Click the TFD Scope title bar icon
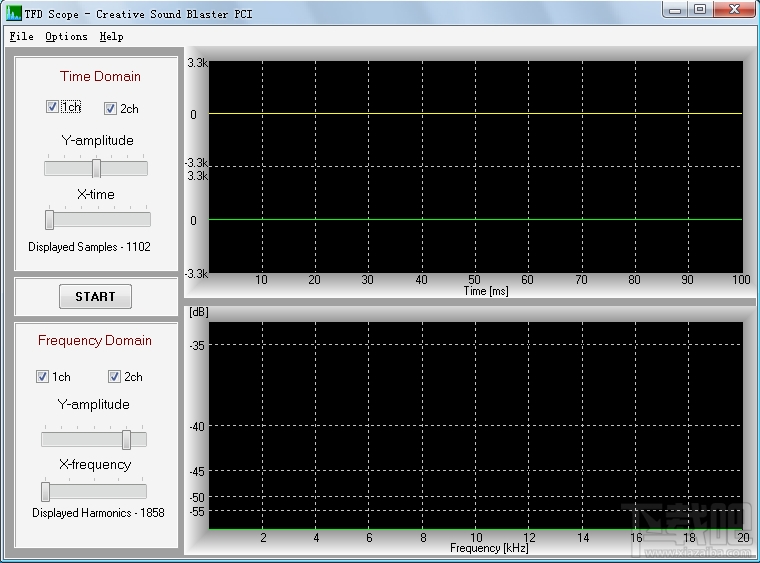 [x=13, y=14]
